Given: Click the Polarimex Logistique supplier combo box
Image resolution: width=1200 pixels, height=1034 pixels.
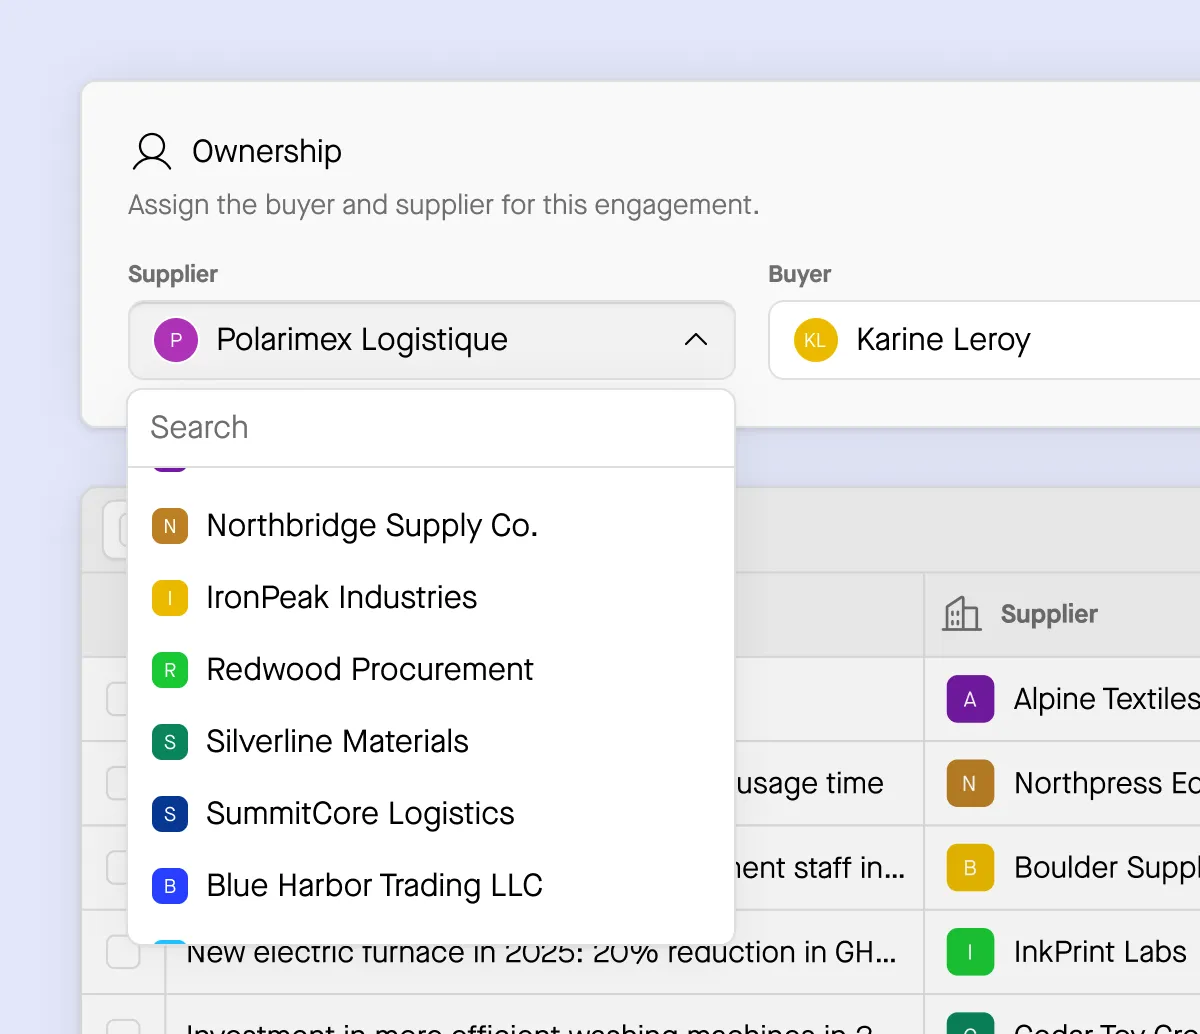Looking at the screenshot, I should point(430,340).
